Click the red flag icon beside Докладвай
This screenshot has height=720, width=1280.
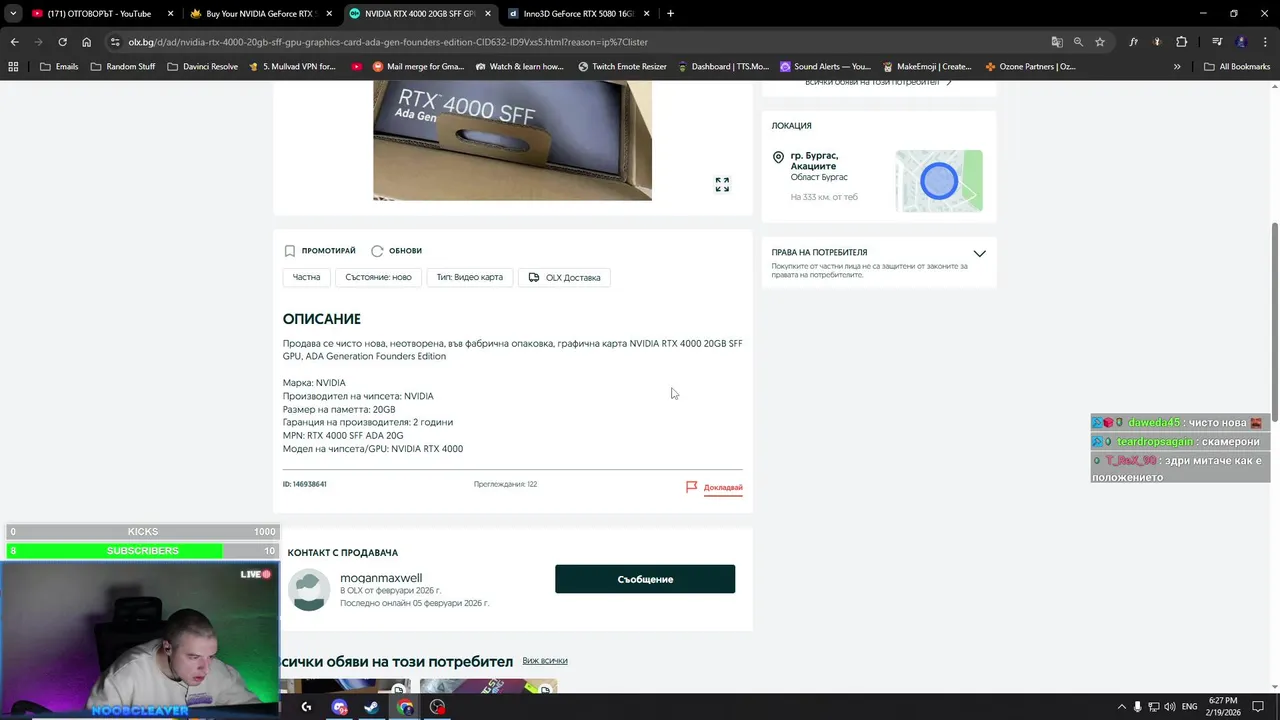(691, 487)
